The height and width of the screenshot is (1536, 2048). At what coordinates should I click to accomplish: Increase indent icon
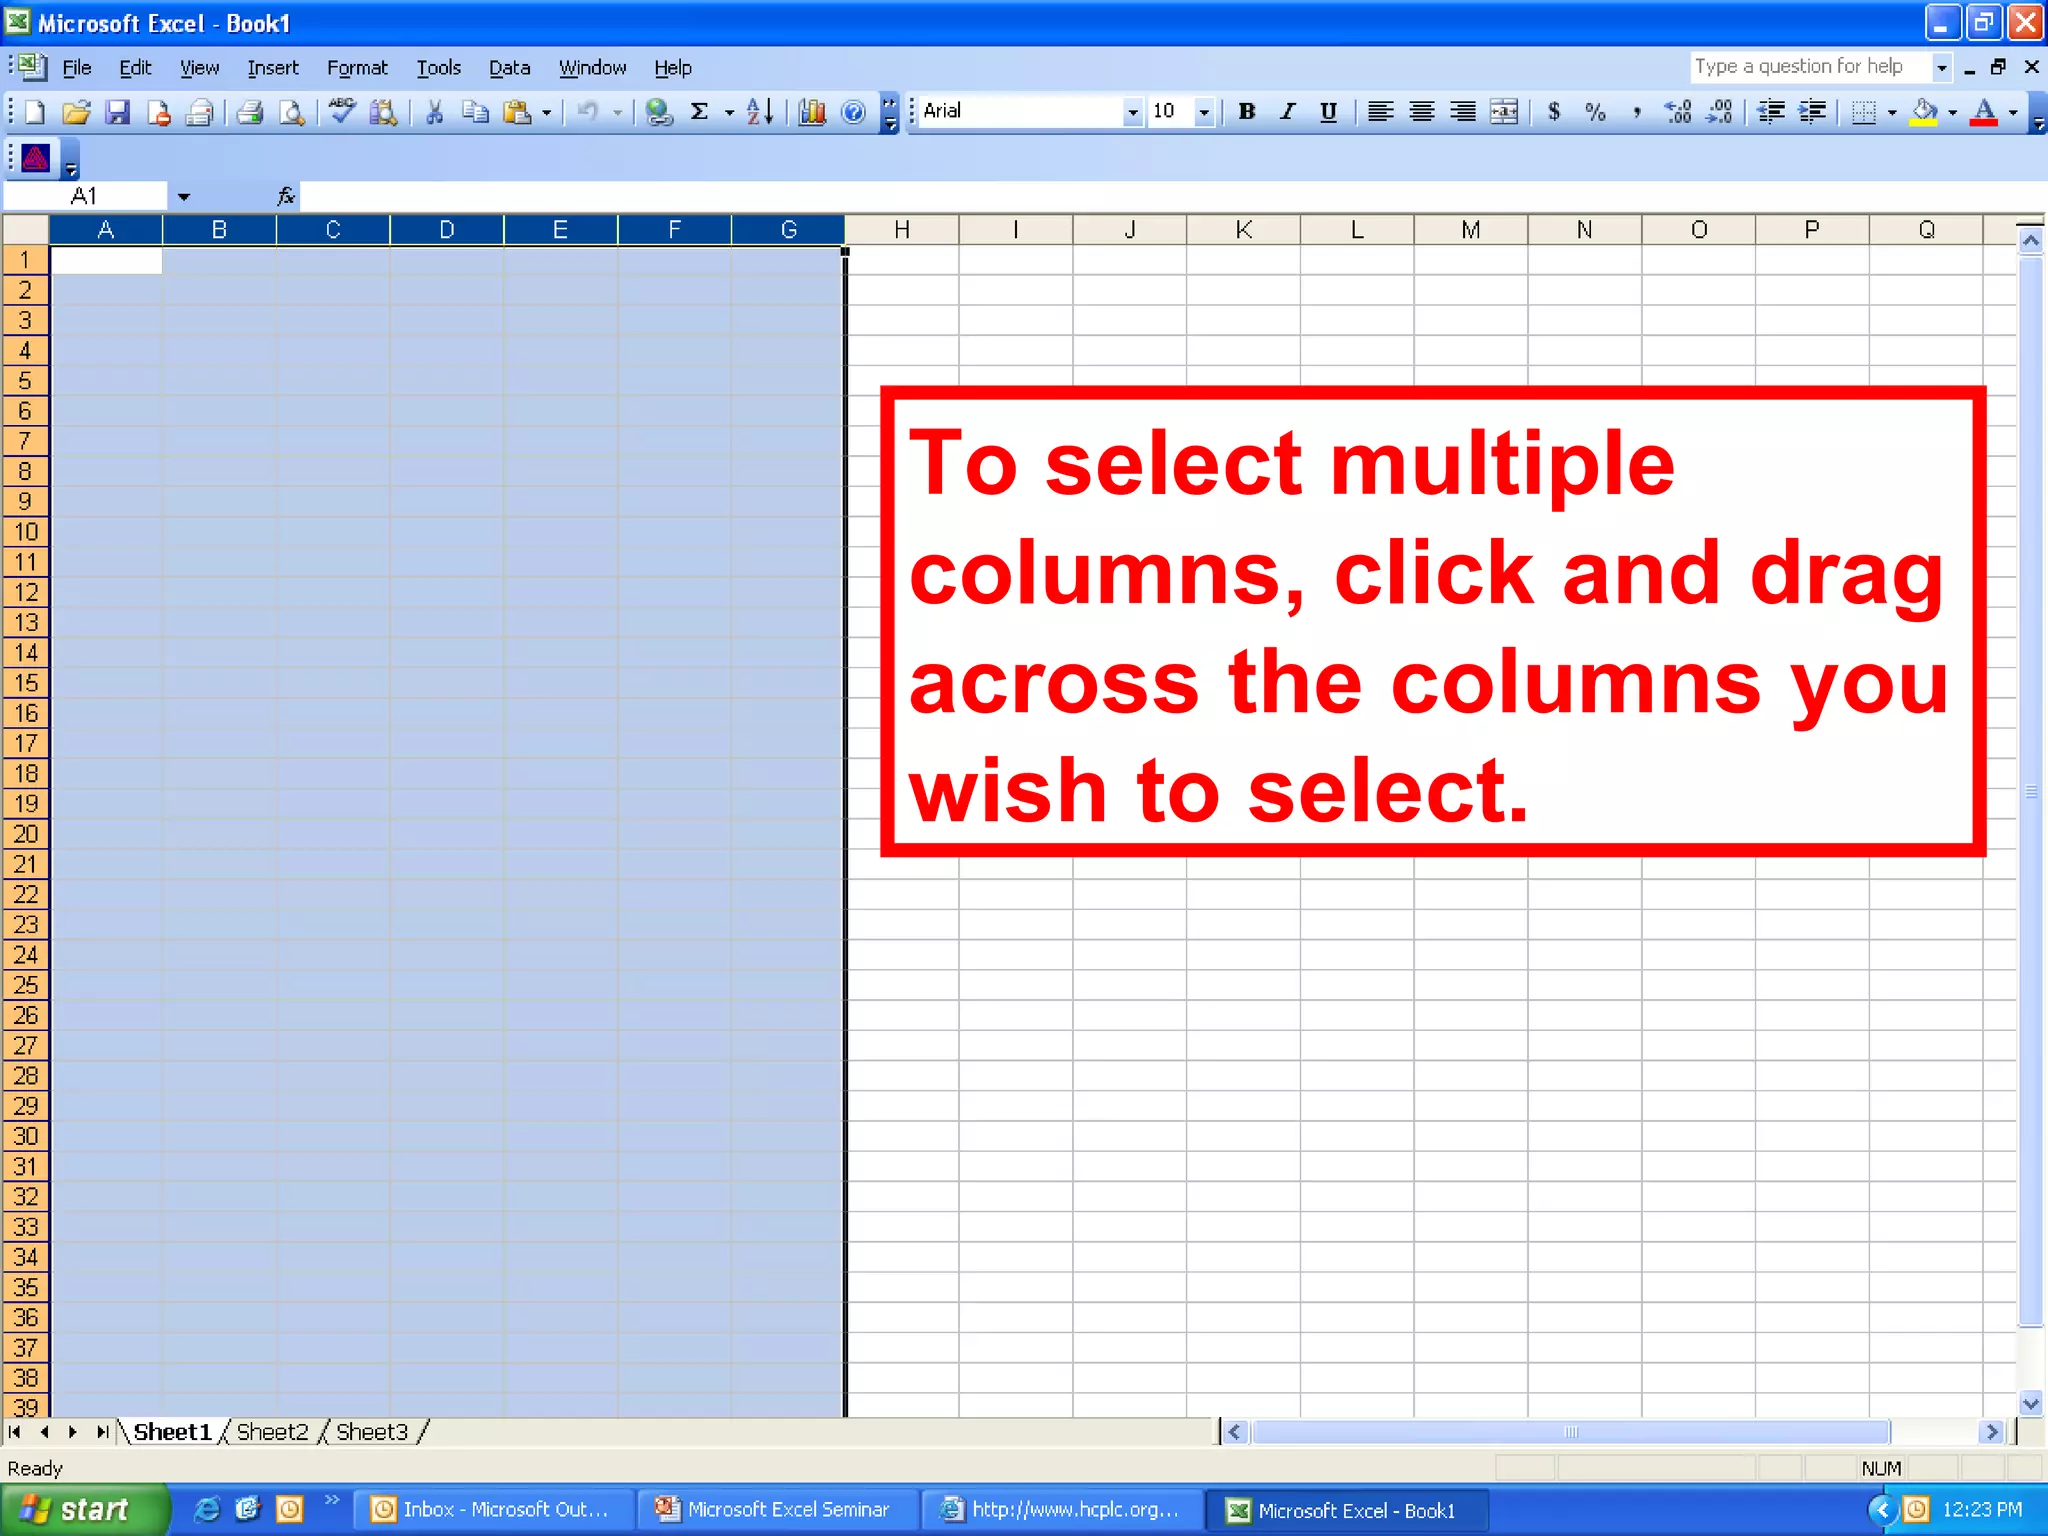pyautogui.click(x=1812, y=112)
